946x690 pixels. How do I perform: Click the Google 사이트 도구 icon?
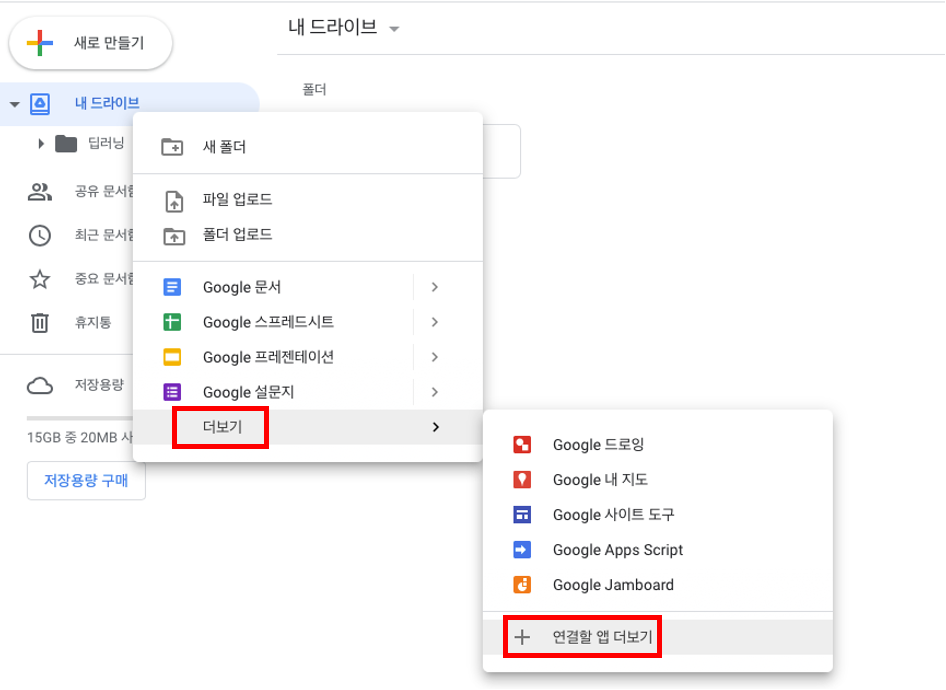522,514
